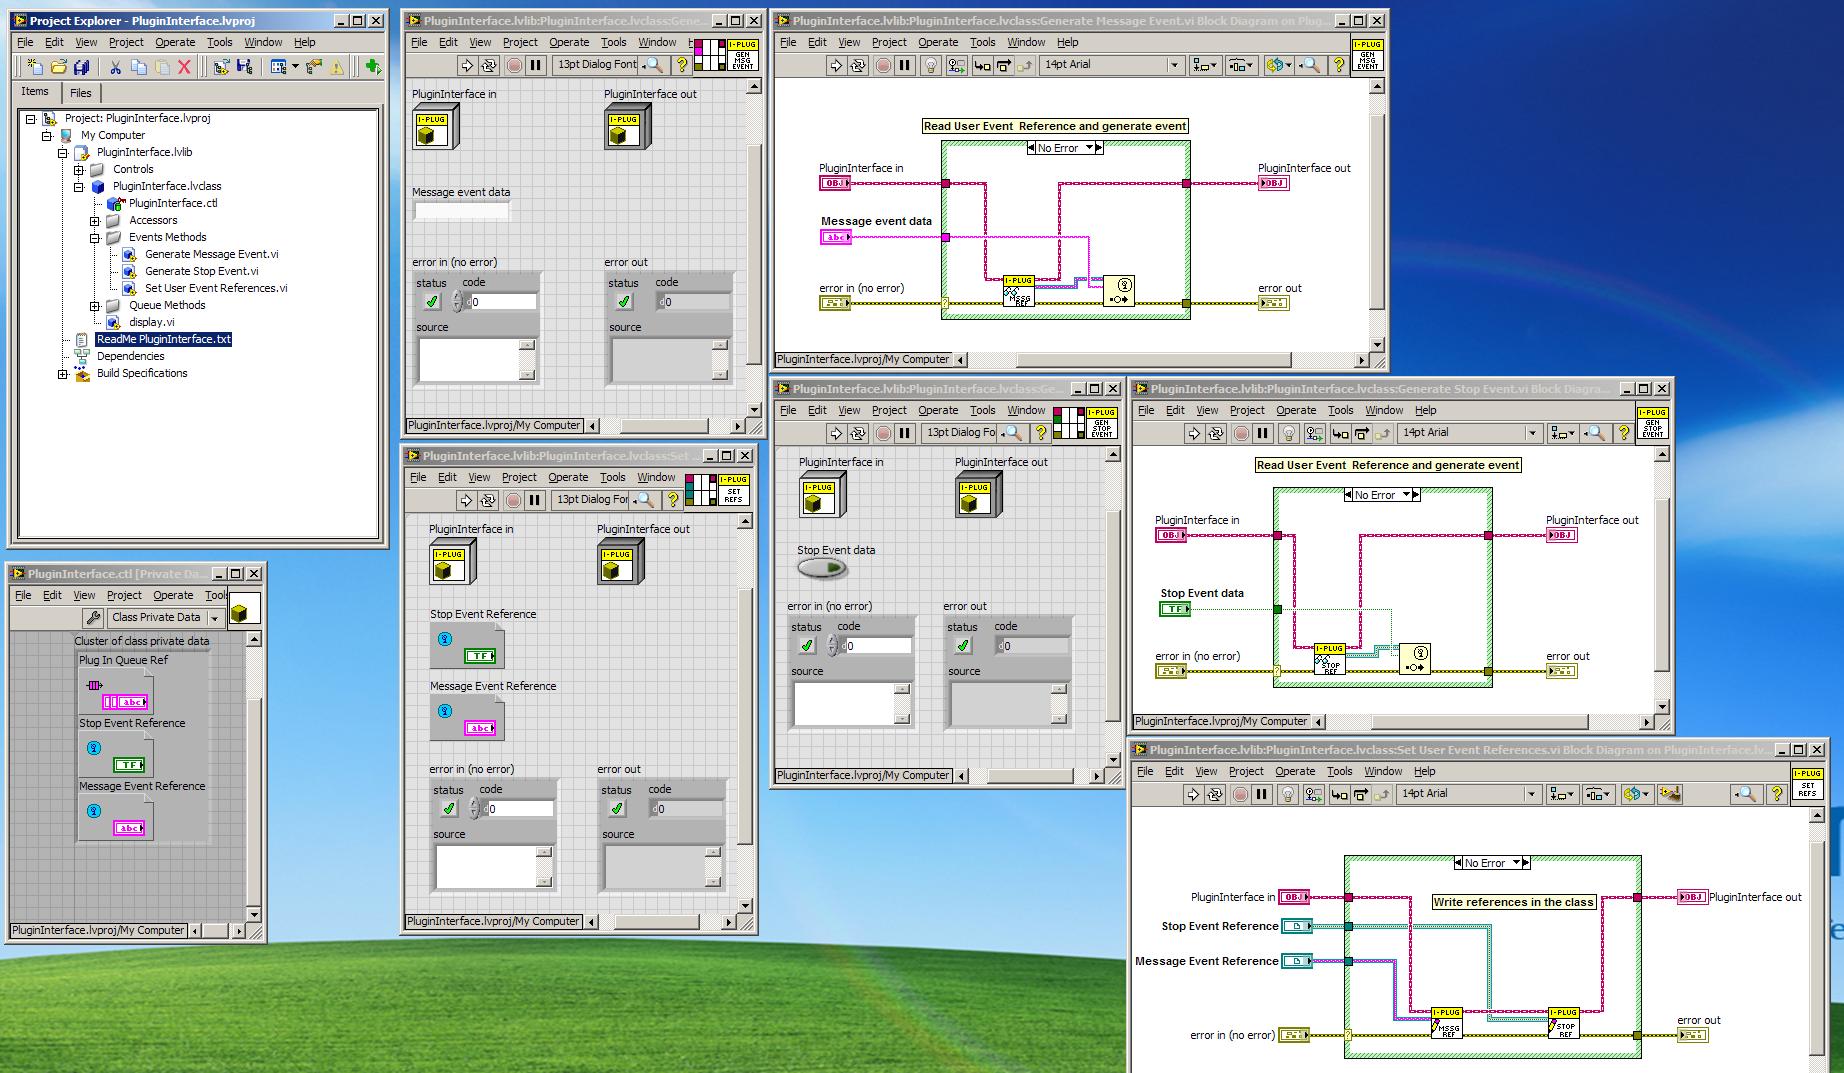
Task: Switch to Items tab in Project Explorer
Action: coord(35,91)
